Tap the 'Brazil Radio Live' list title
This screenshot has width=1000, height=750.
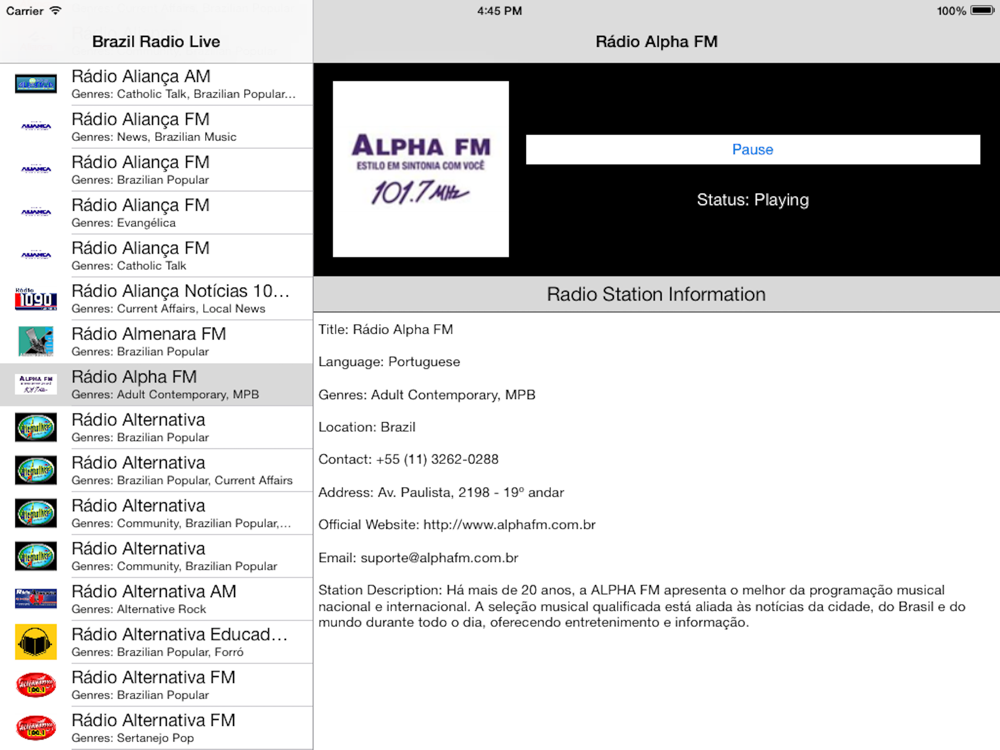156,41
